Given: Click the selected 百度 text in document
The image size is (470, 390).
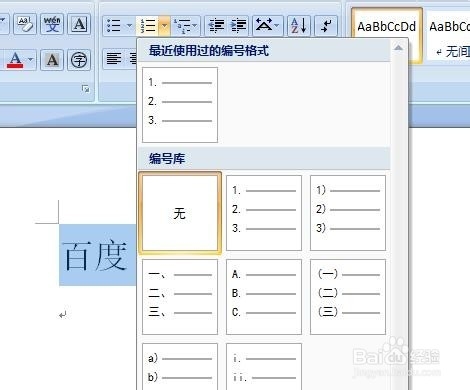Looking at the screenshot, I should click(x=95, y=256).
